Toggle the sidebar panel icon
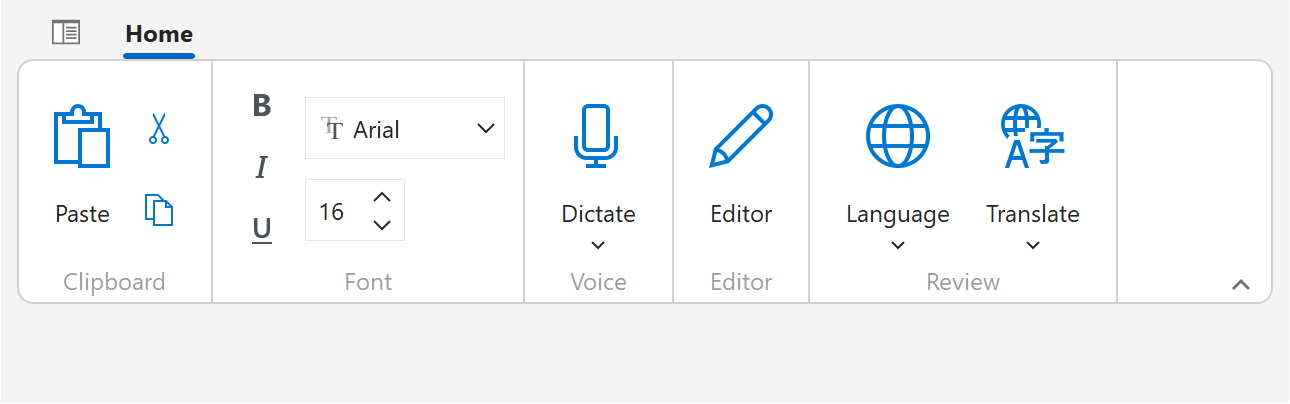Image resolution: width=1290 pixels, height=404 pixels. point(66,33)
